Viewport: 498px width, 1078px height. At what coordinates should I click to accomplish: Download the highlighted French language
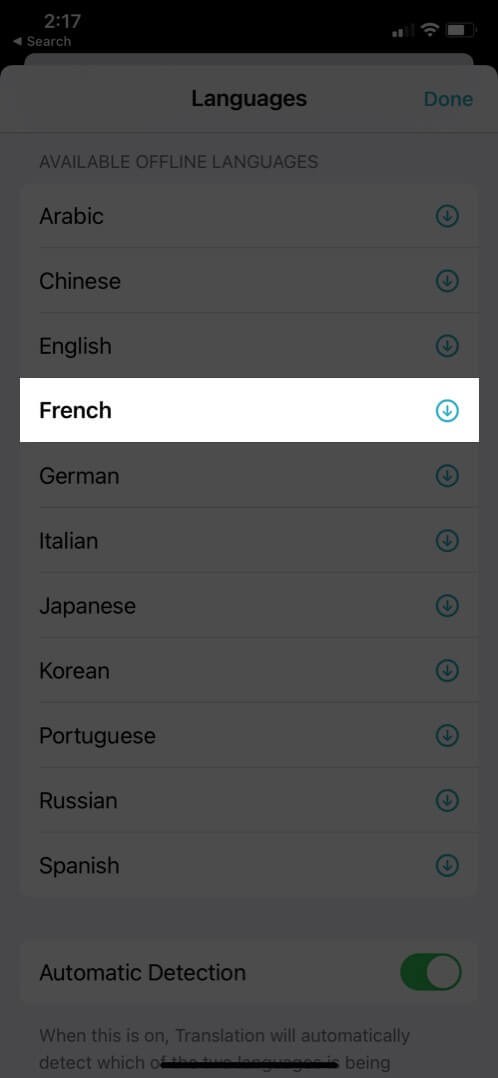coord(447,411)
